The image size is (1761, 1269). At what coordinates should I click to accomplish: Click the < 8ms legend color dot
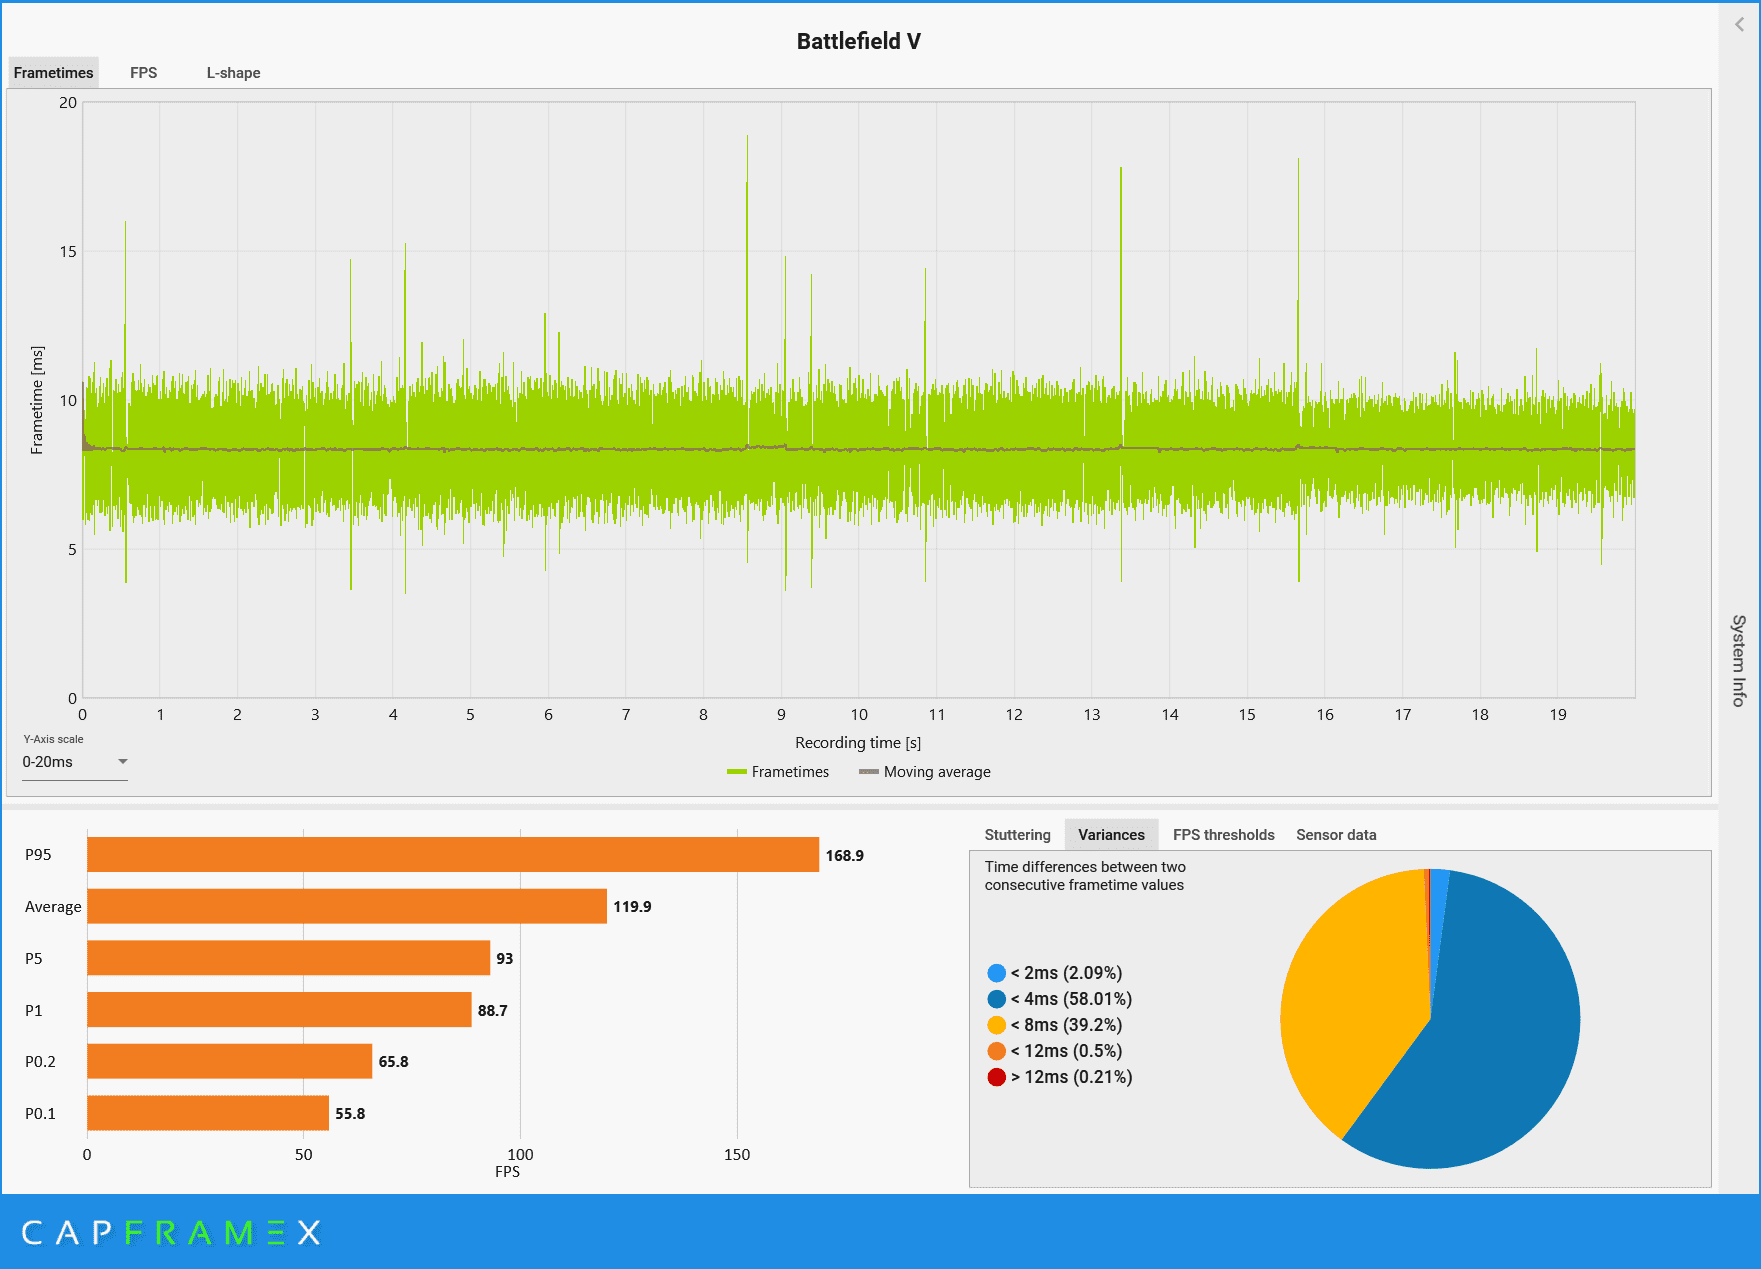pos(996,1025)
